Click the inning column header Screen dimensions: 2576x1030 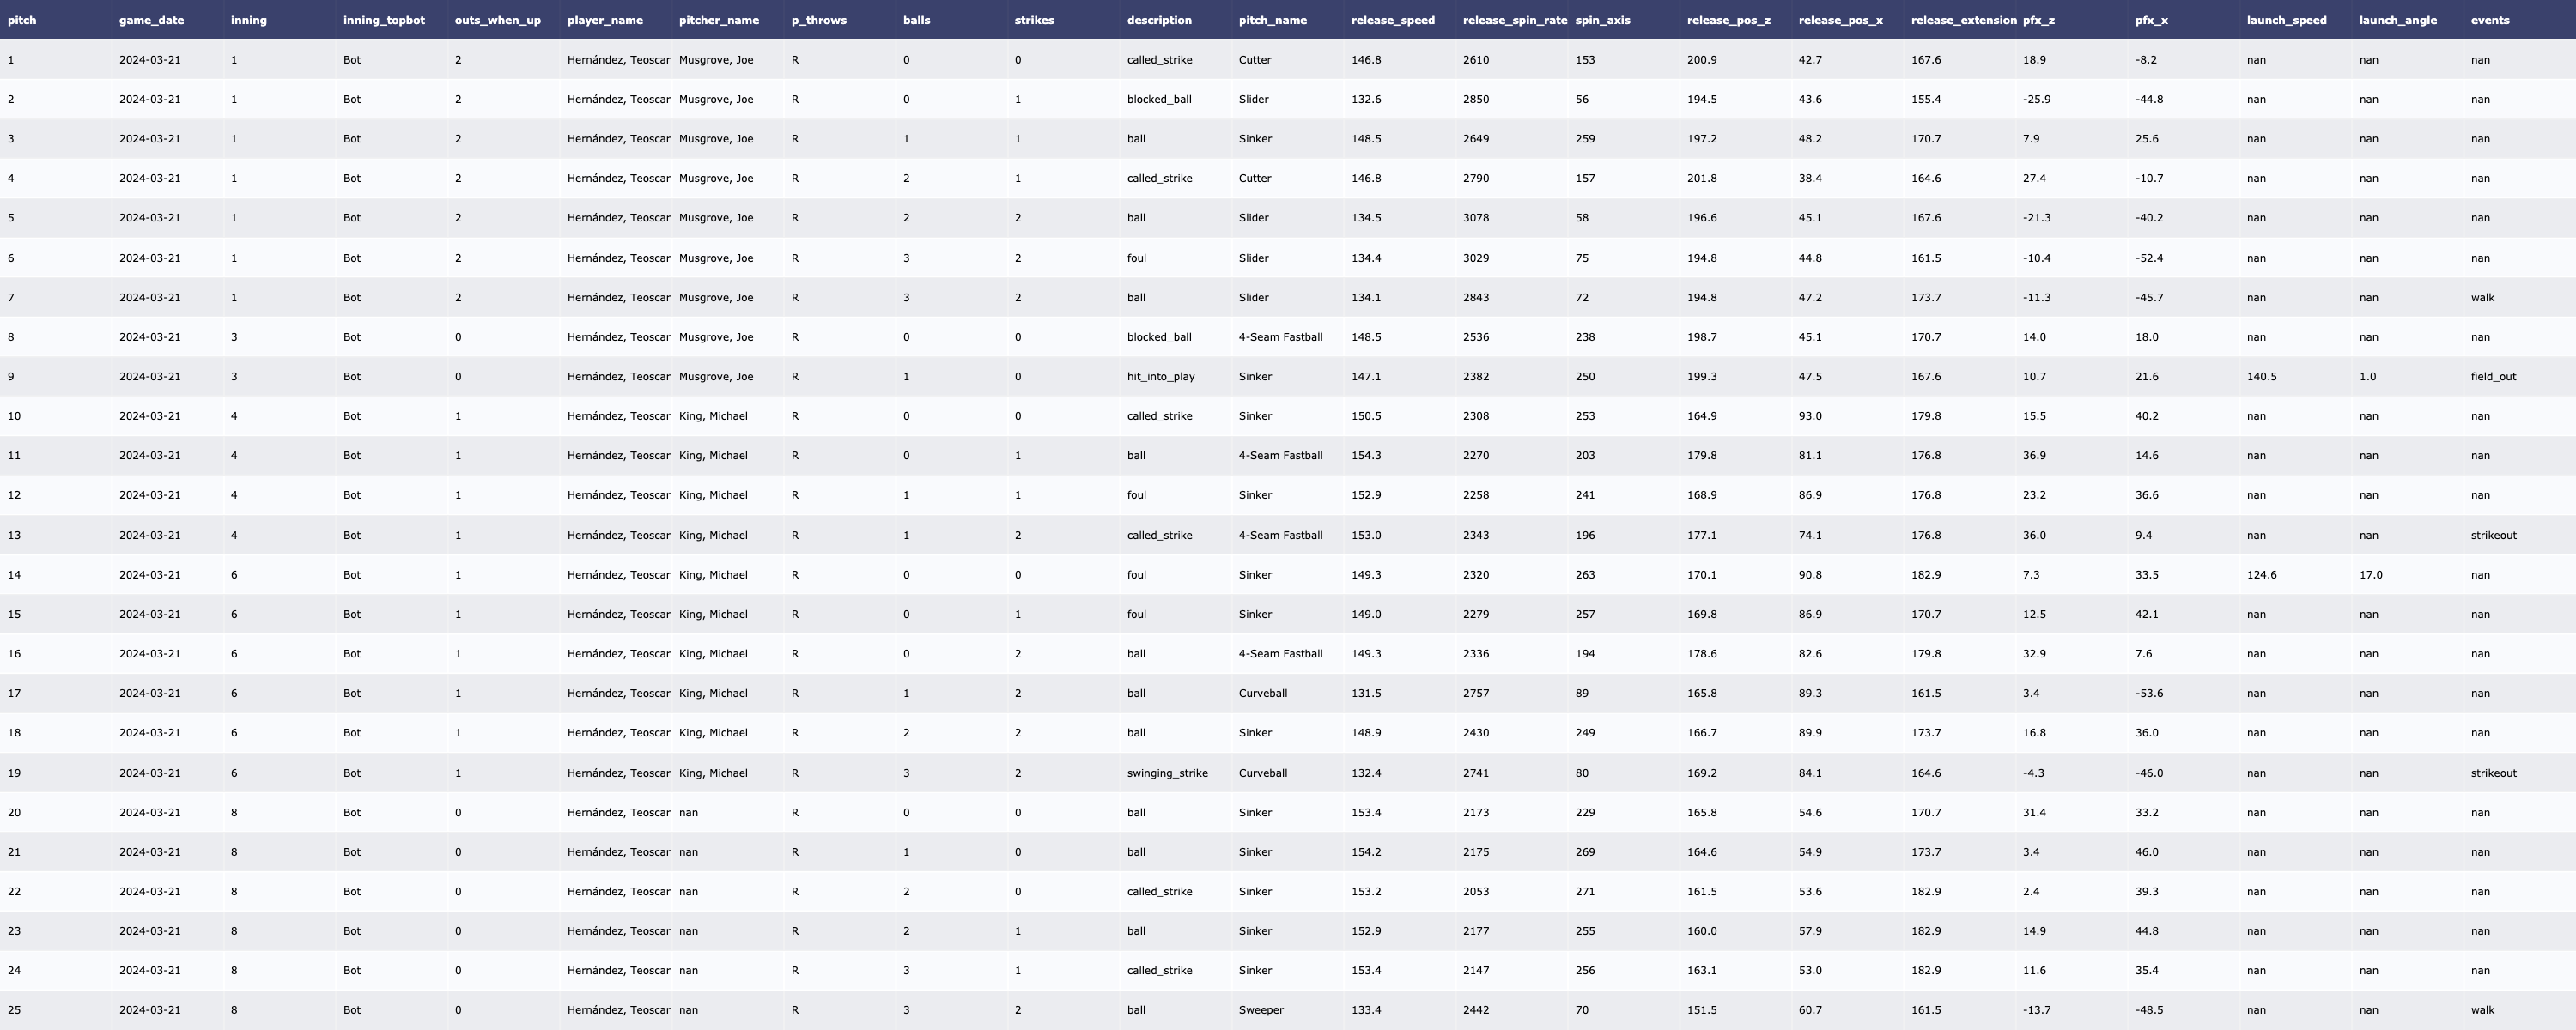coord(248,20)
